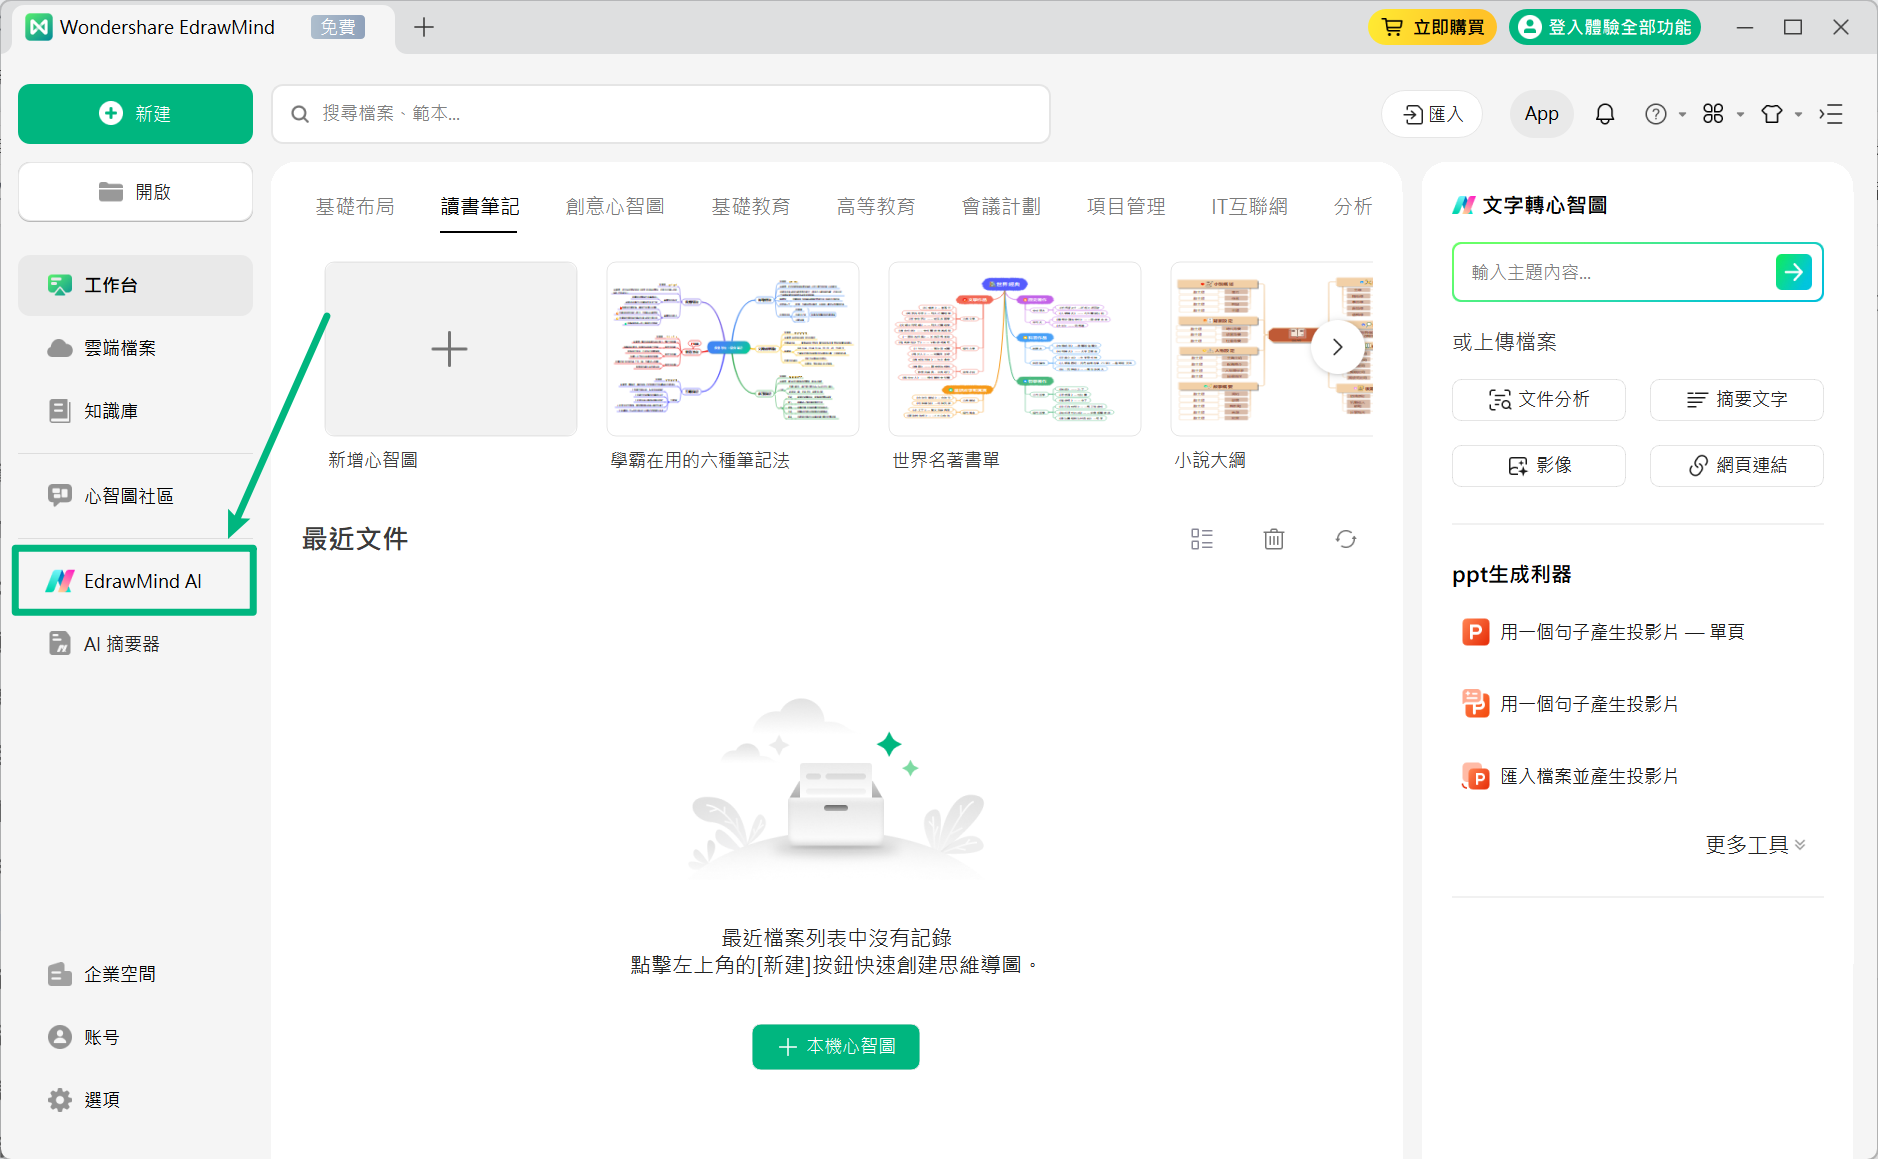Refresh the recent files list
The width and height of the screenshot is (1878, 1159).
pyautogui.click(x=1346, y=539)
